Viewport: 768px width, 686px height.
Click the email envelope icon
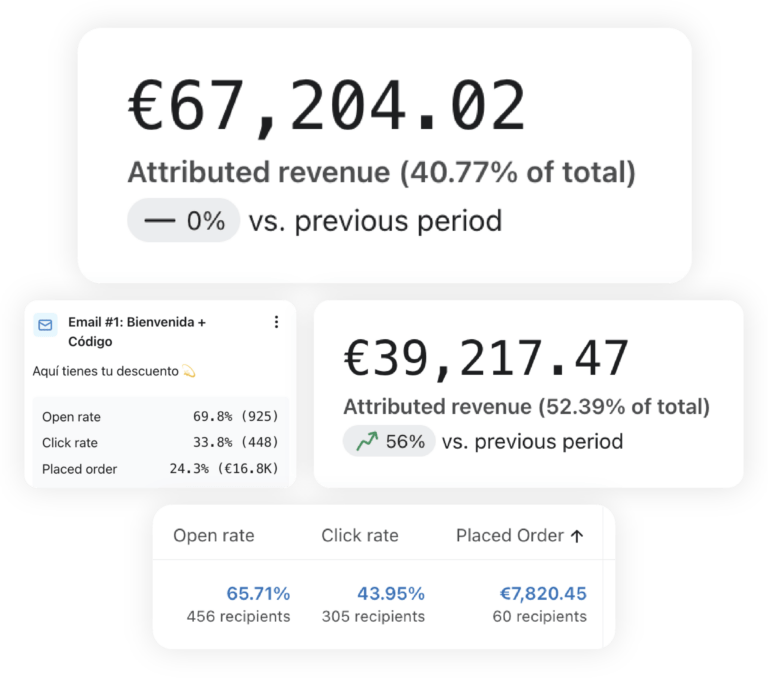45,324
